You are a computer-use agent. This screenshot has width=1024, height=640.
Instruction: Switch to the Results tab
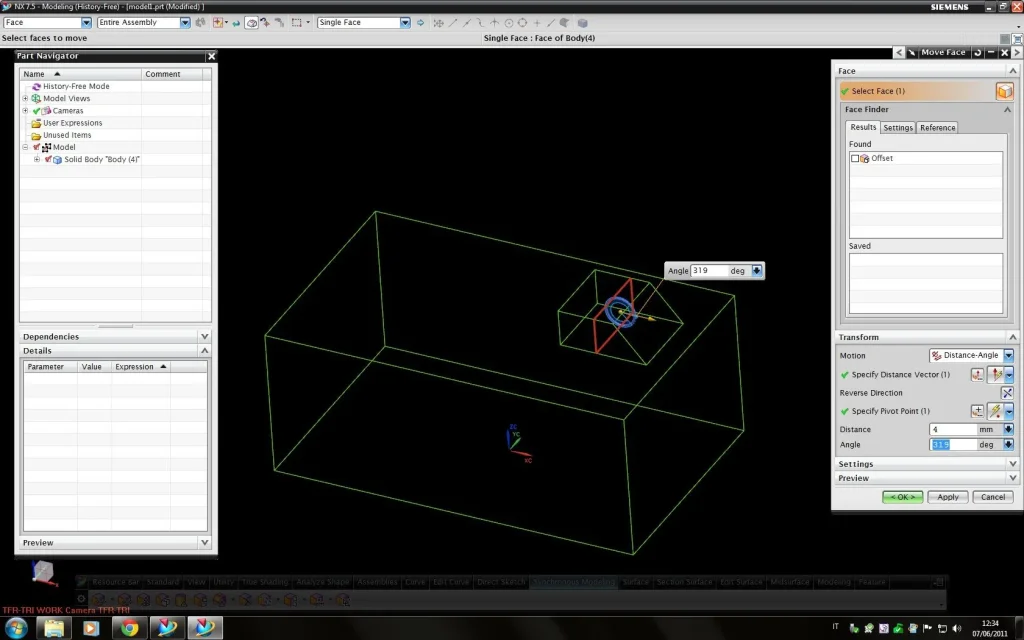(x=863, y=127)
